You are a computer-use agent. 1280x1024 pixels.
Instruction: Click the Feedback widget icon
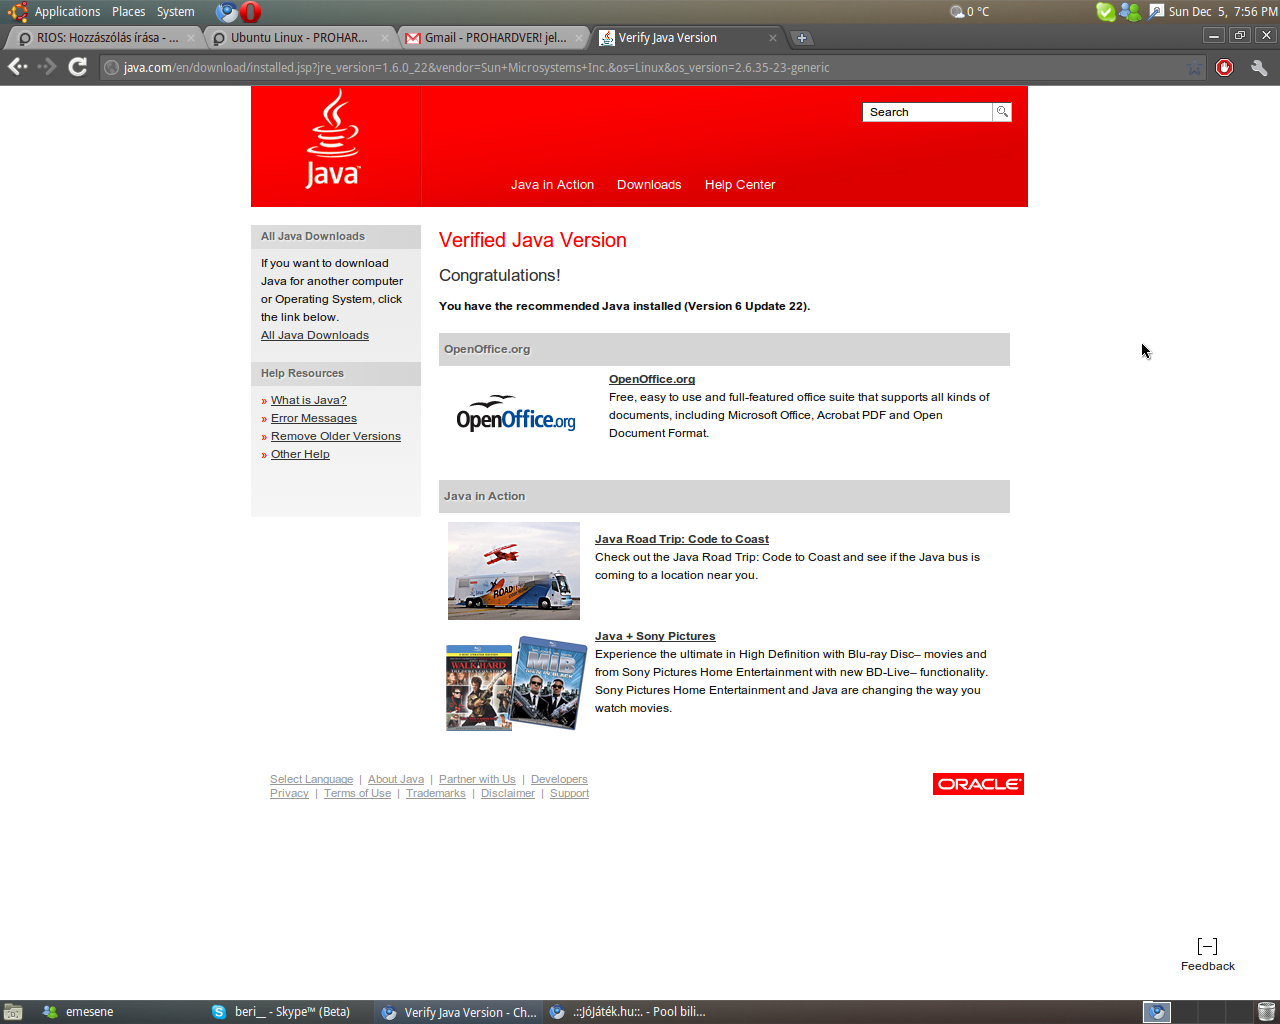(1207, 946)
